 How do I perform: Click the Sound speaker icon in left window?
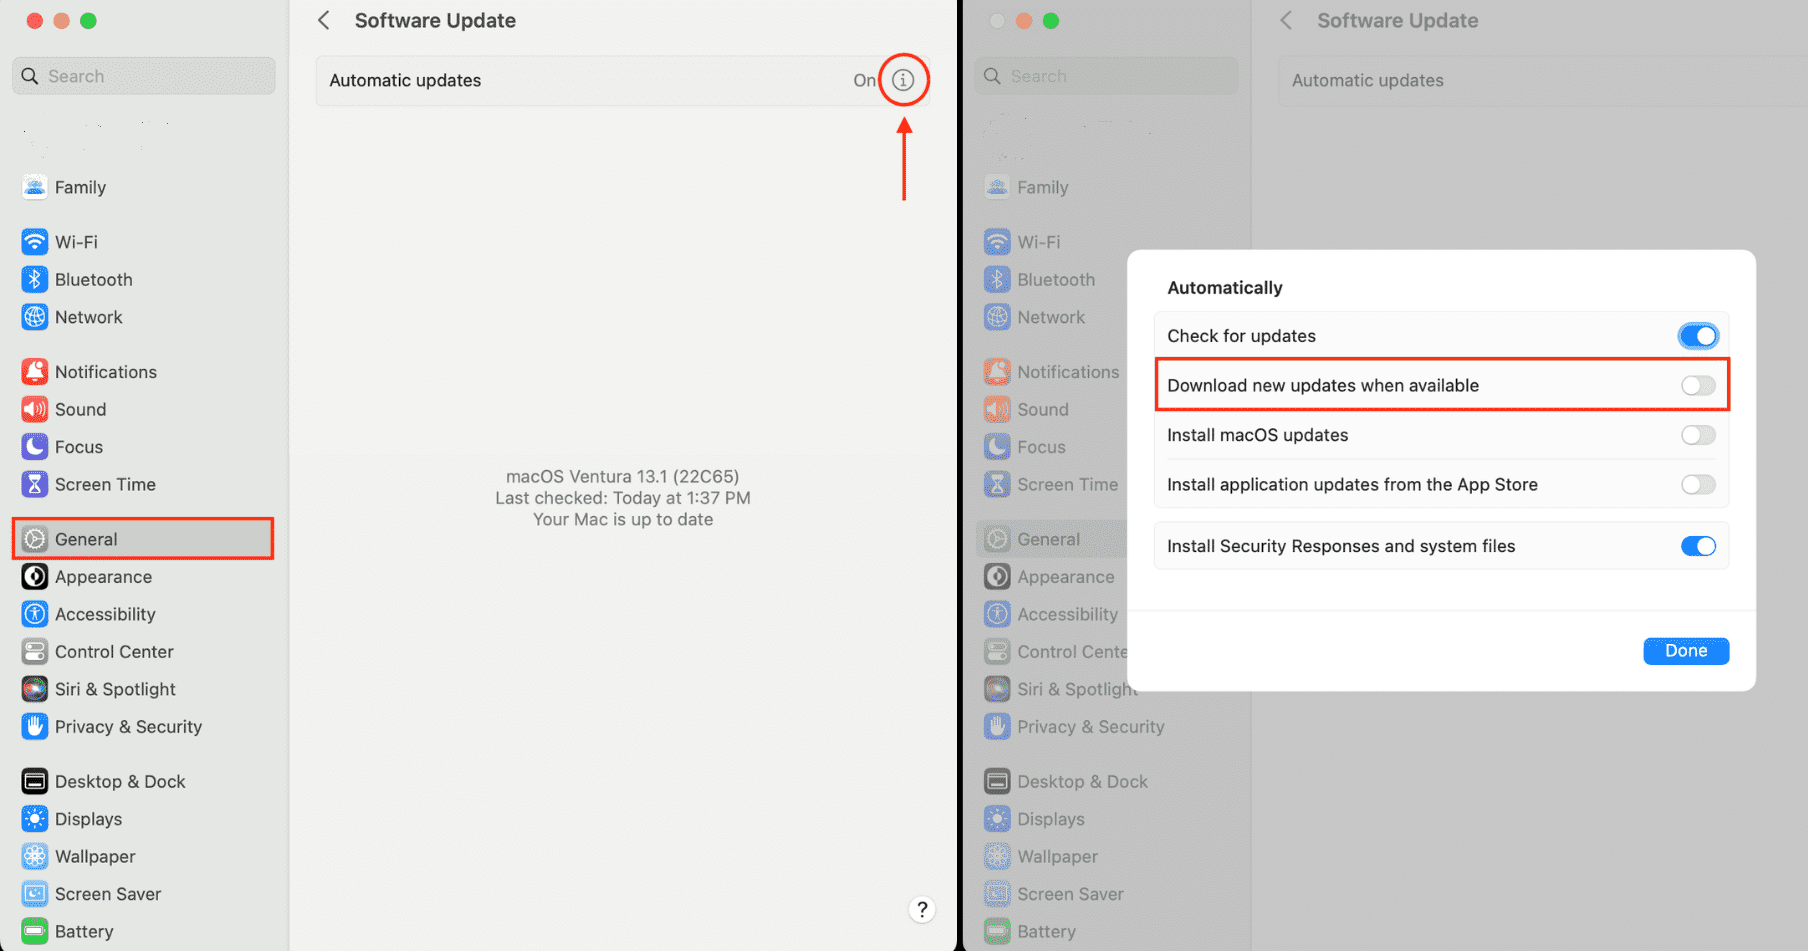[35, 409]
